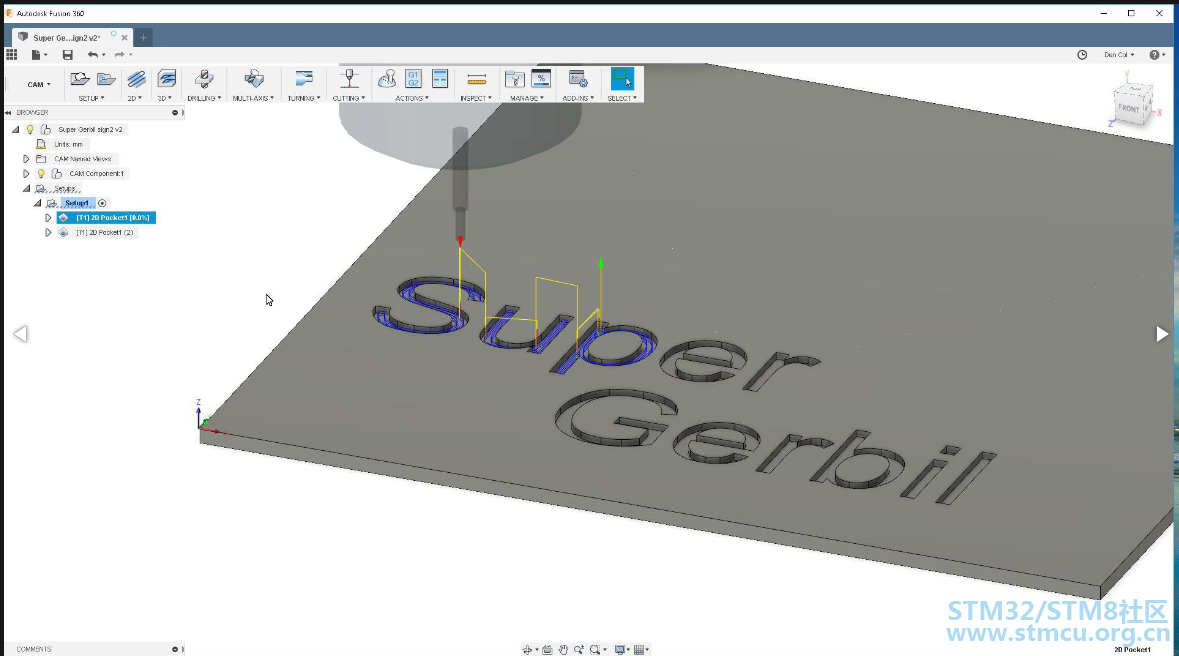The height and width of the screenshot is (656, 1179).
Task: Click the Look At navigation tool
Action: pos(547,649)
